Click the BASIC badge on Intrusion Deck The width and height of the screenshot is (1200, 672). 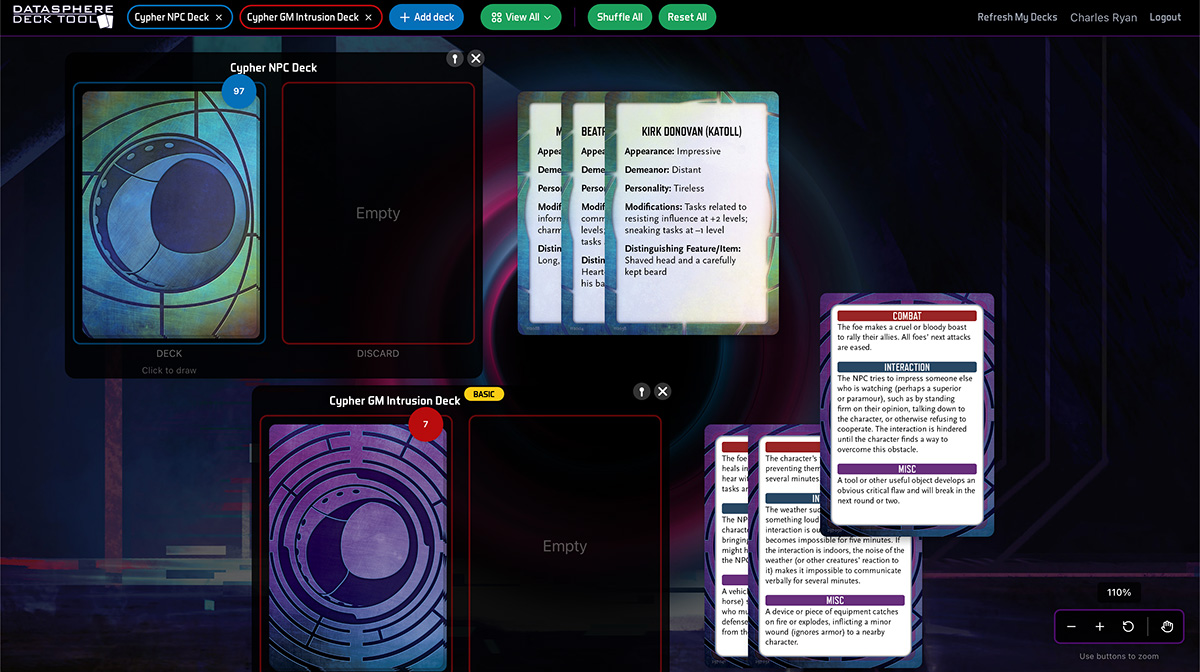tap(484, 394)
